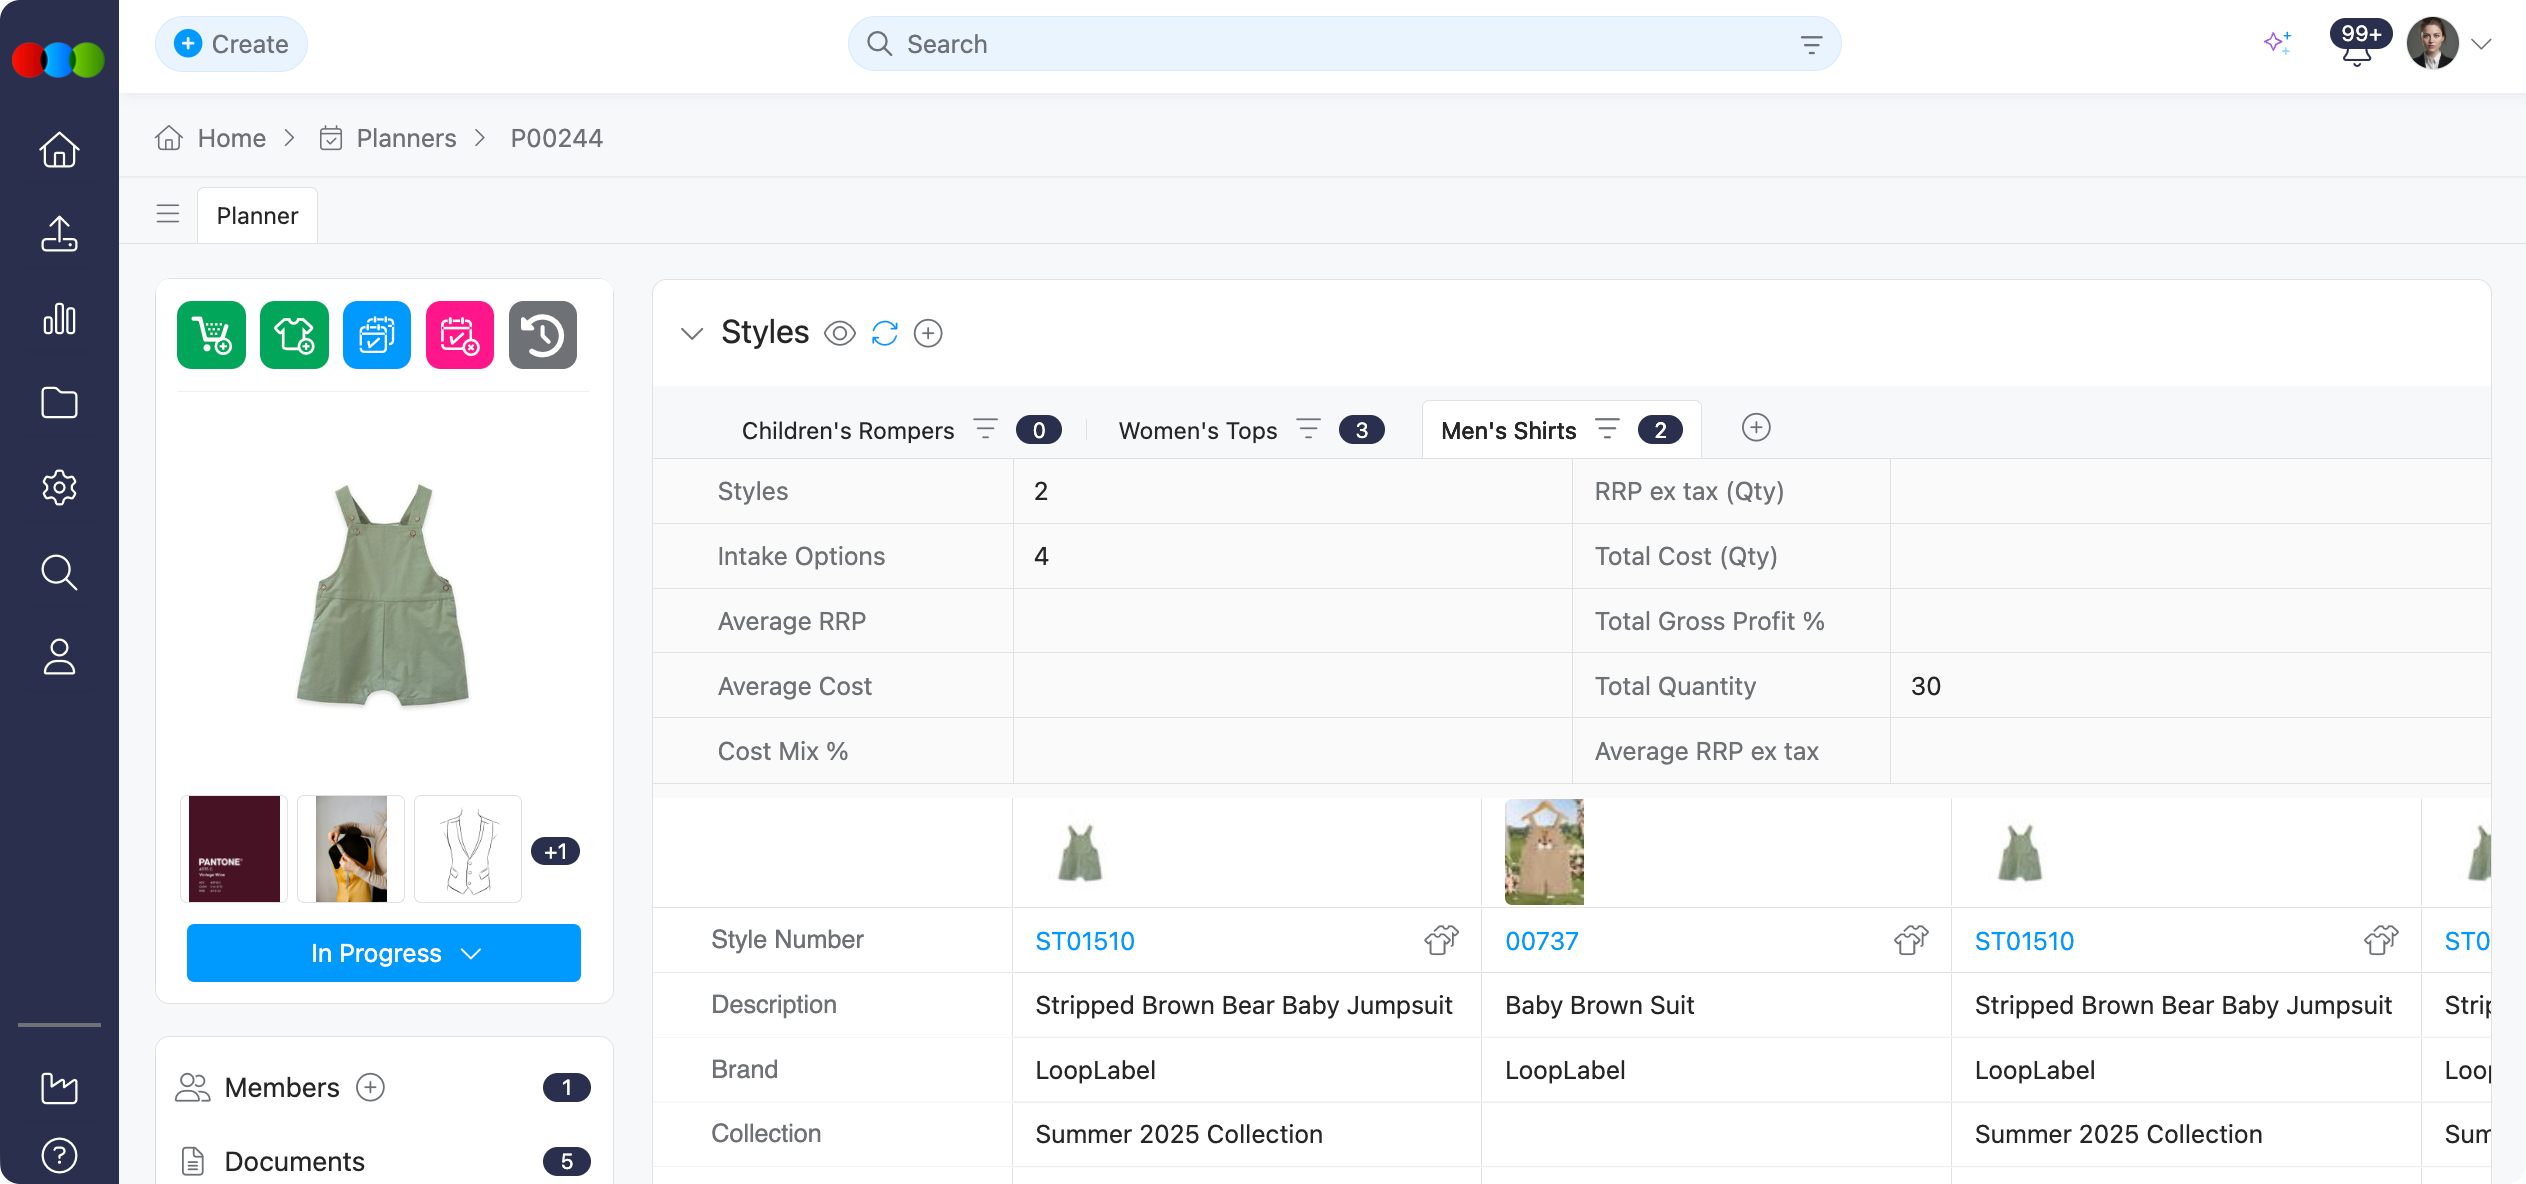Refresh the Styles panel
2526x1184 pixels.
point(884,333)
